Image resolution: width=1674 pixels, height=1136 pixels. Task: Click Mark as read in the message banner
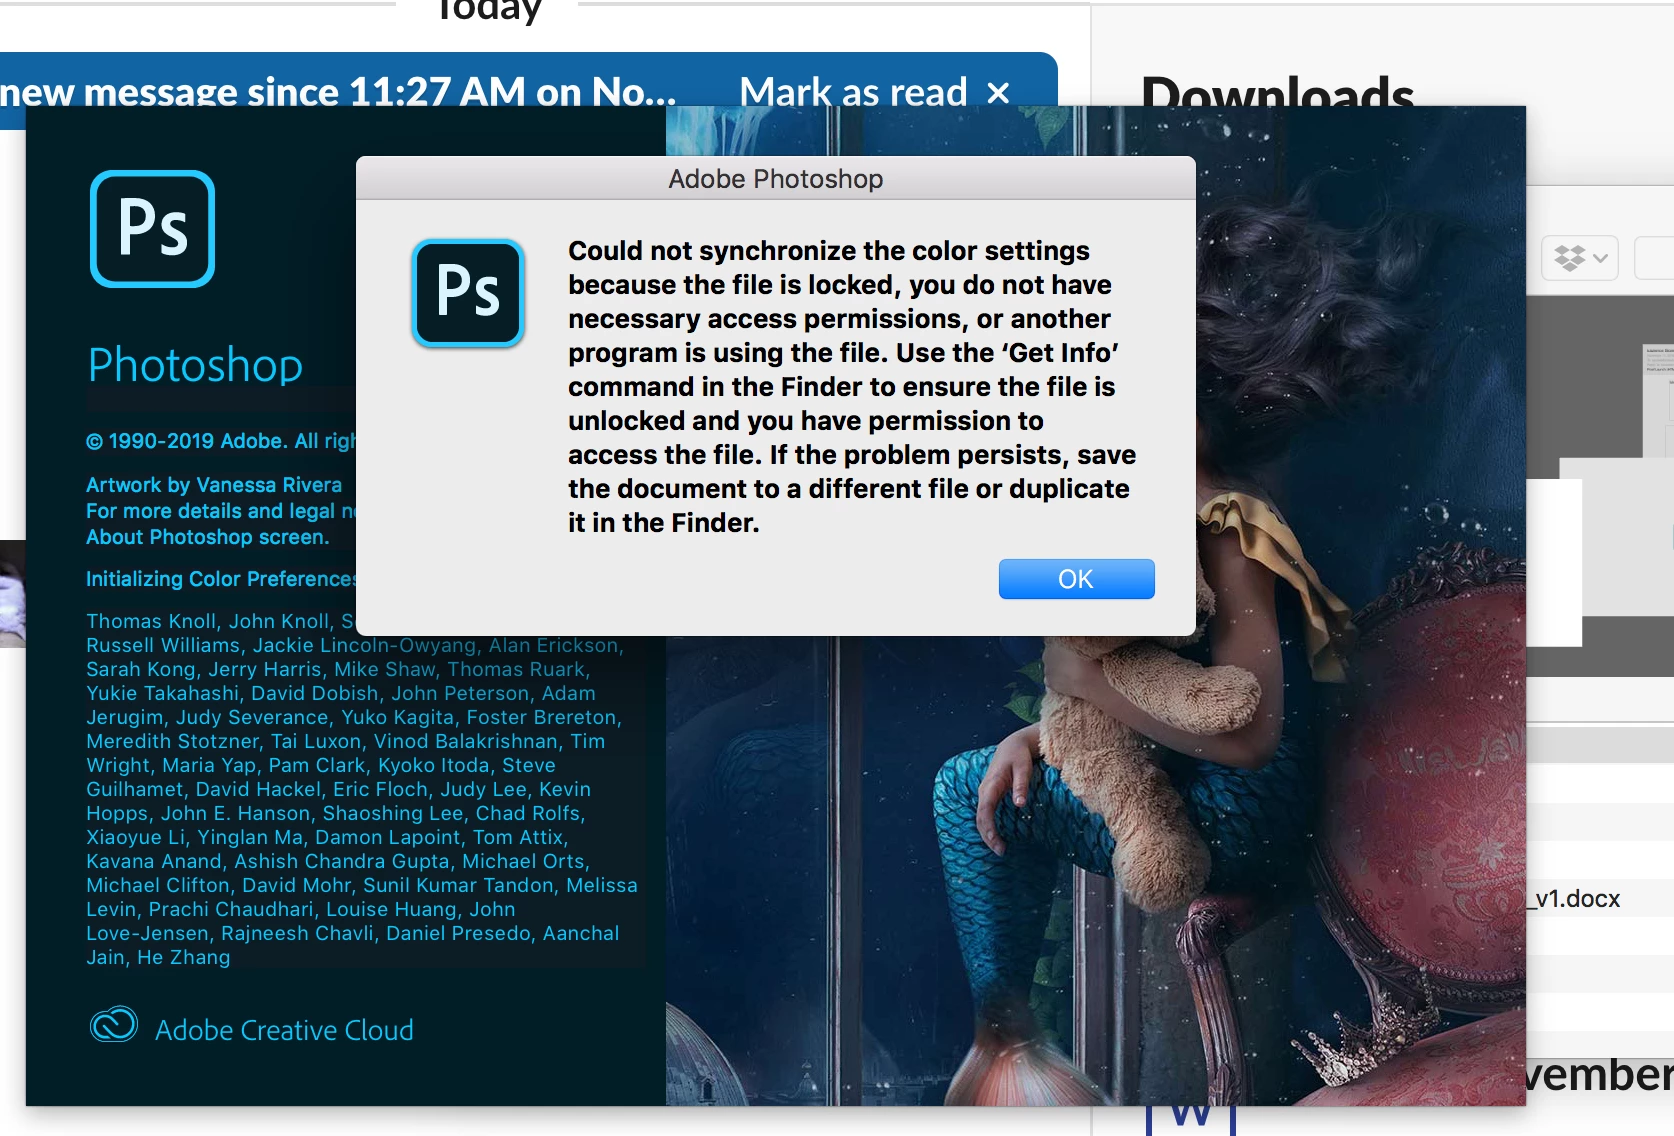pos(853,92)
